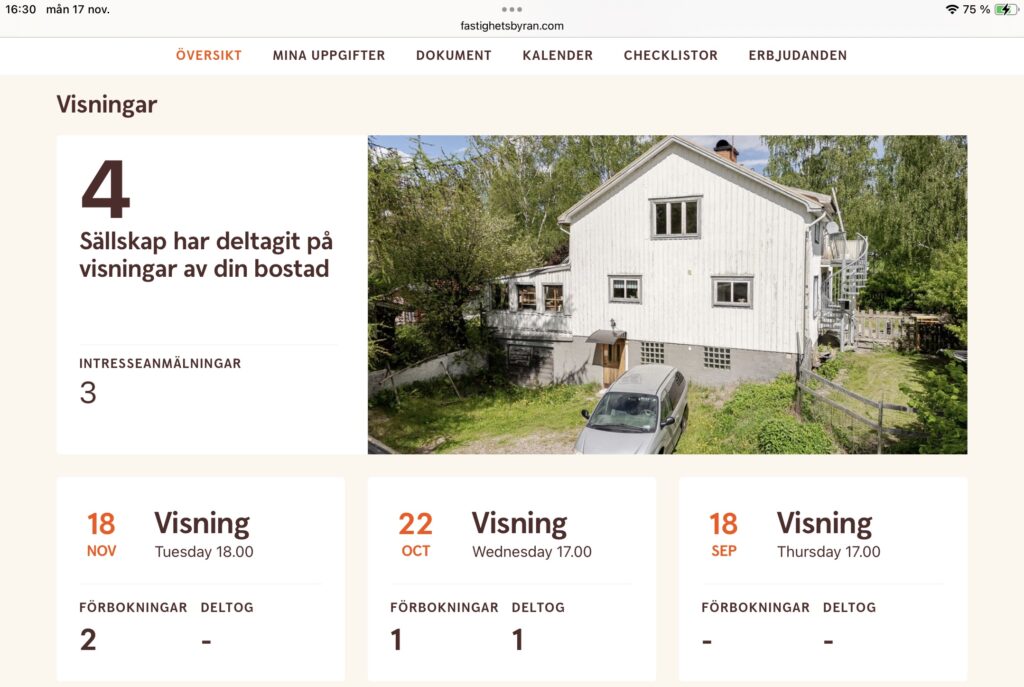
Task: Tap Förbokningar value 2 on Nov showing
Action: click(x=88, y=639)
